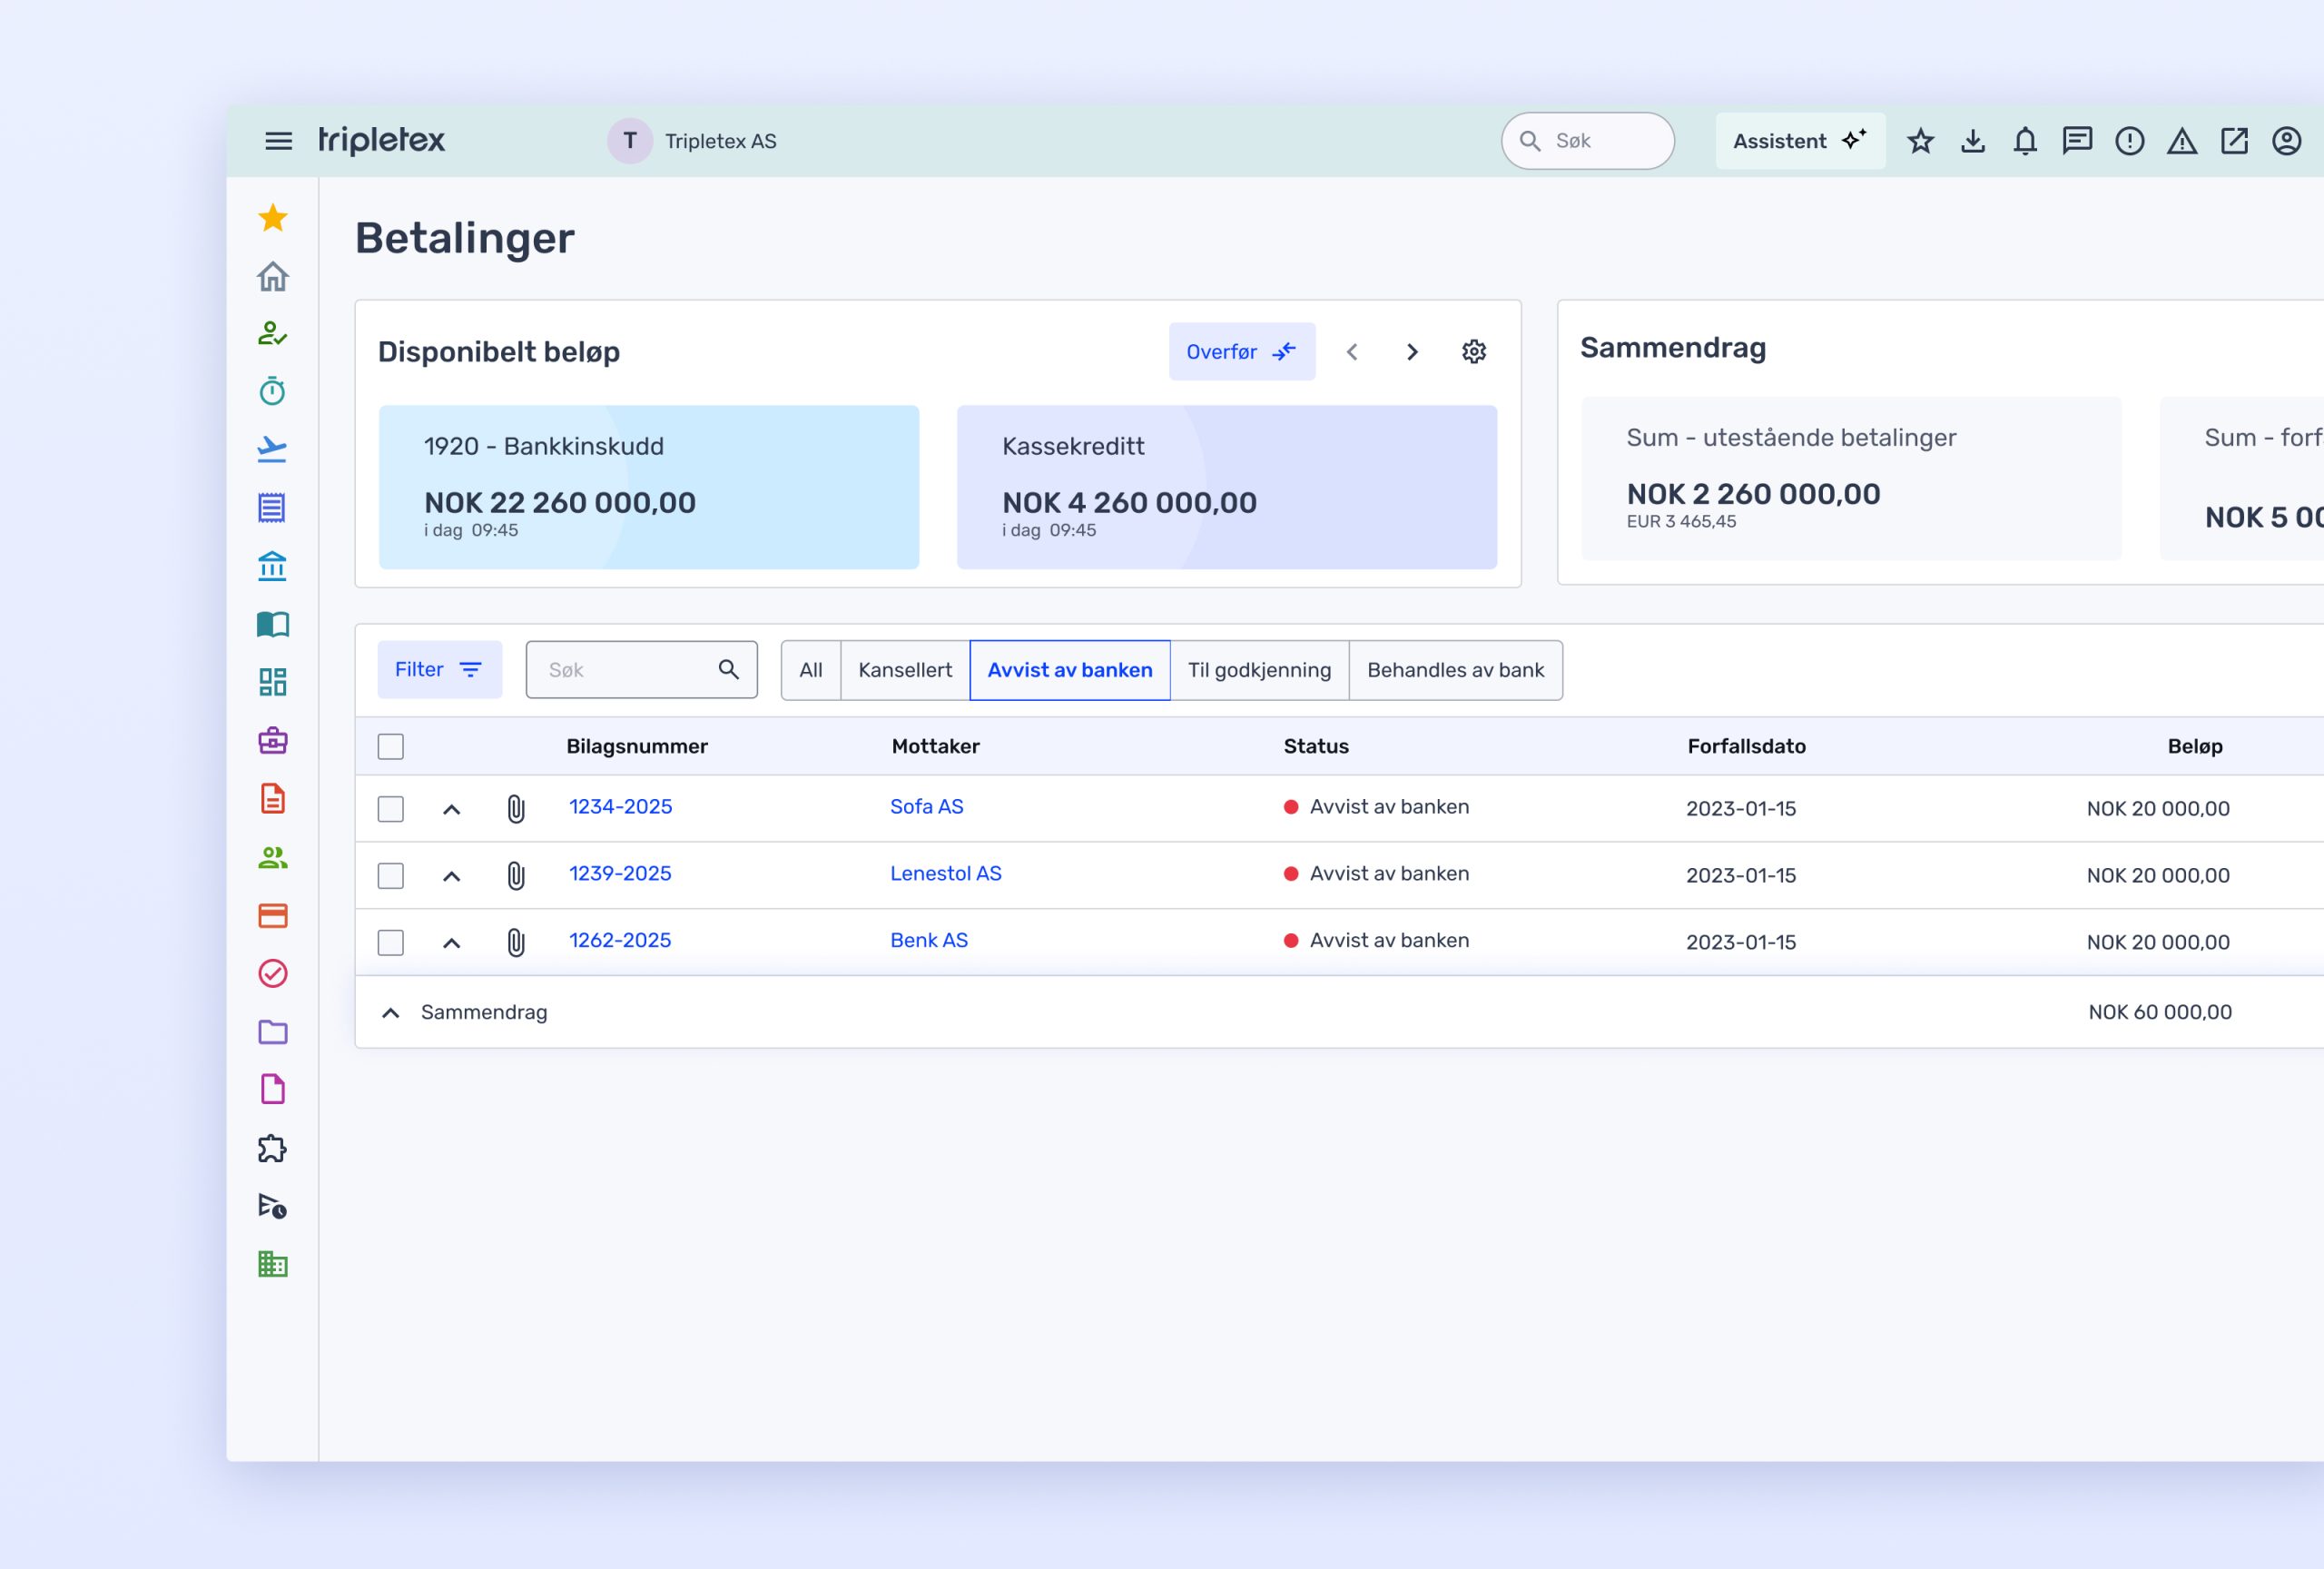
Task: Select the Kansellert tab
Action: (x=904, y=670)
